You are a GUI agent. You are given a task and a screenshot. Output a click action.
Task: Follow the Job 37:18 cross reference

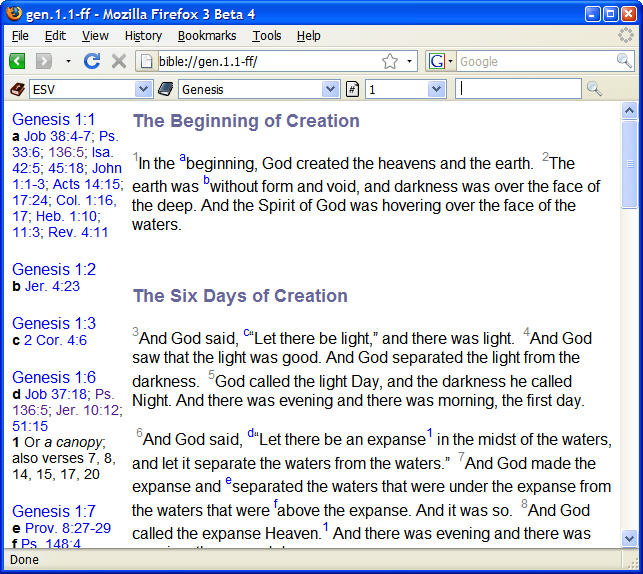56,394
